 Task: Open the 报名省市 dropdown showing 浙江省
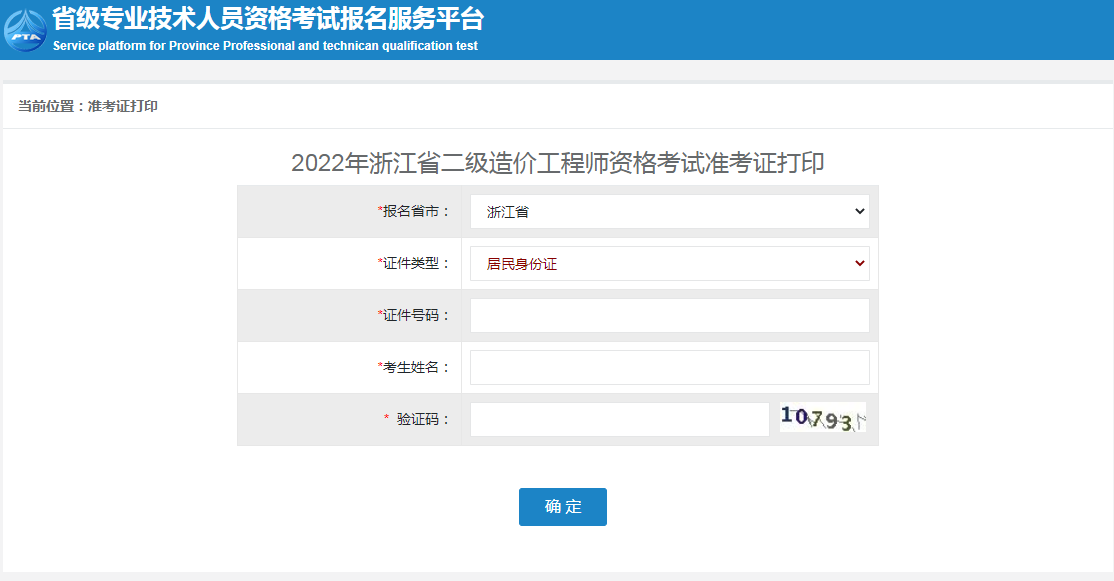(x=669, y=212)
